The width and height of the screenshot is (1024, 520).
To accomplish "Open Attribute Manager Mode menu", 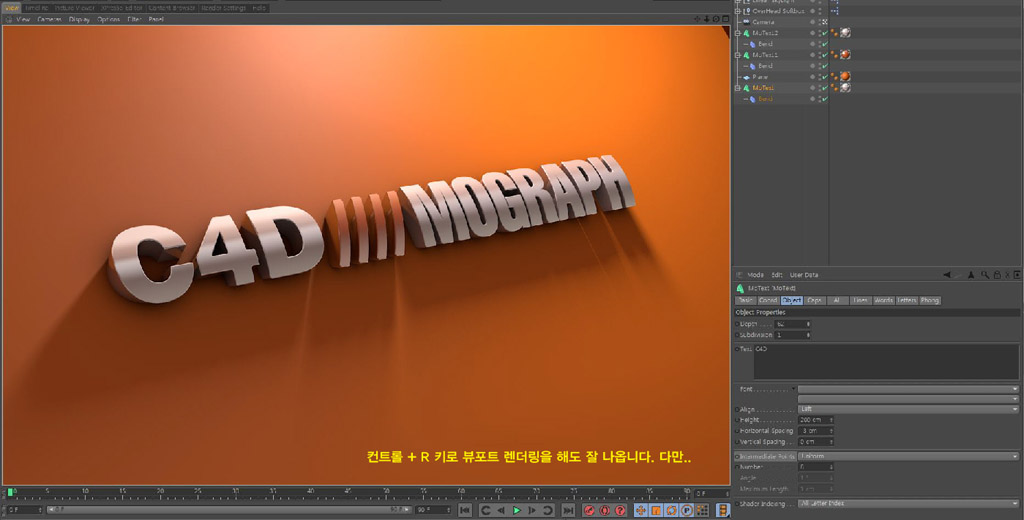I will tap(755, 275).
